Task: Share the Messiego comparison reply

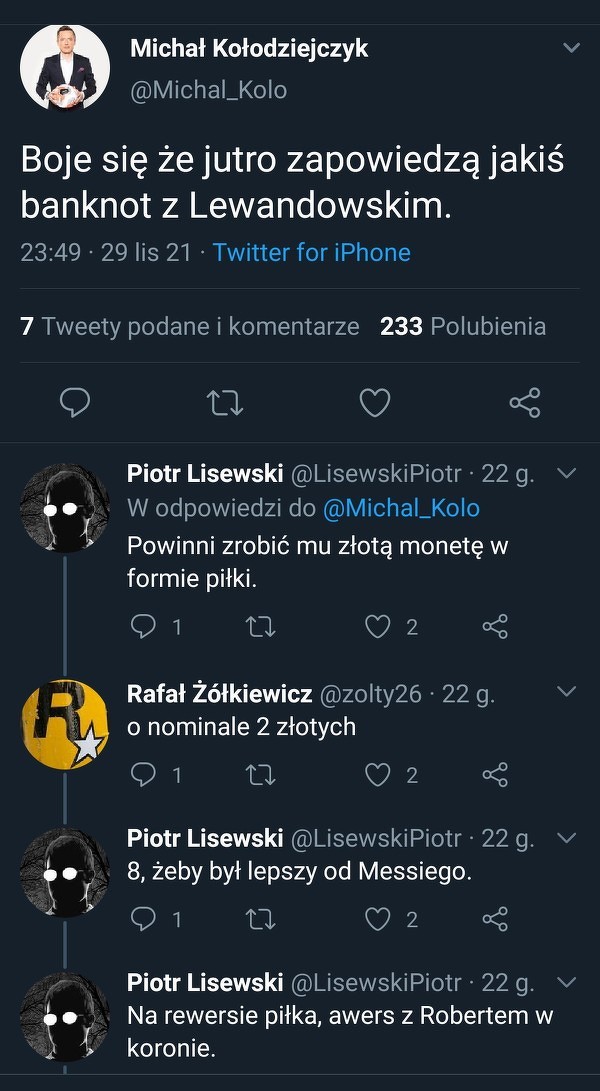Action: click(495, 918)
